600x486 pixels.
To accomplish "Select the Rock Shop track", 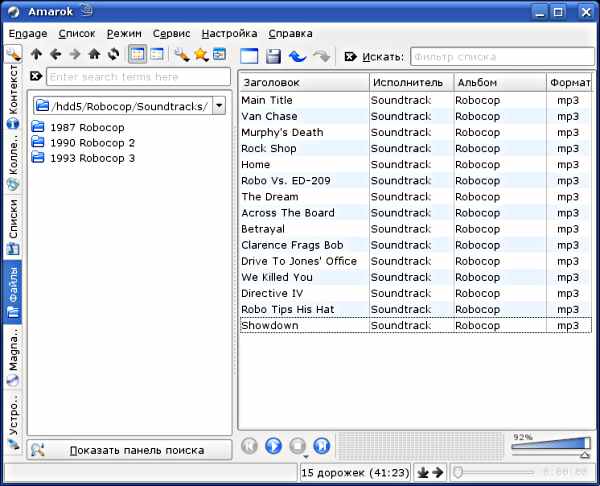I will [415, 148].
